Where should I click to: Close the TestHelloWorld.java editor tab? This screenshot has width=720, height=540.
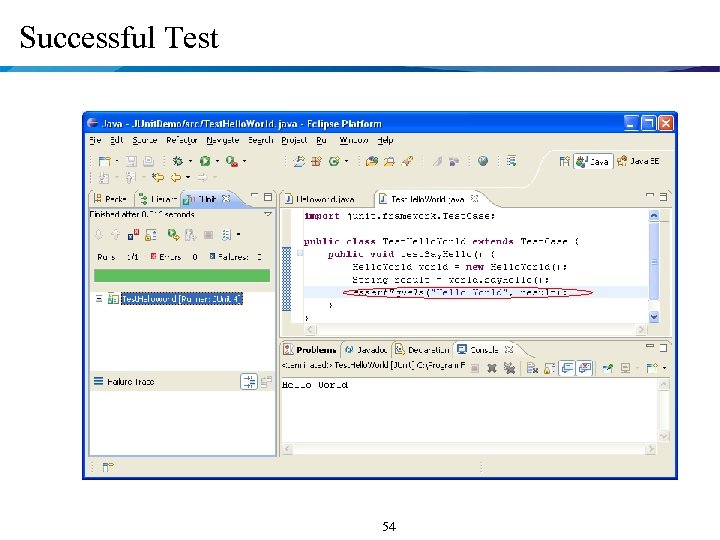(x=475, y=198)
